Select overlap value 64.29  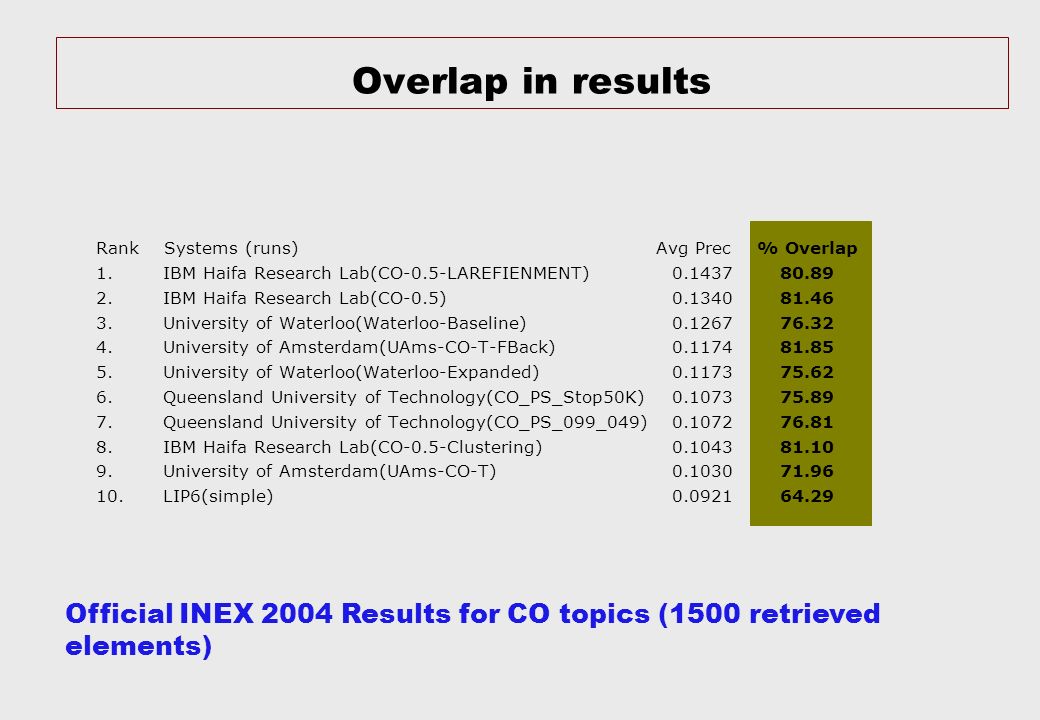pos(807,497)
